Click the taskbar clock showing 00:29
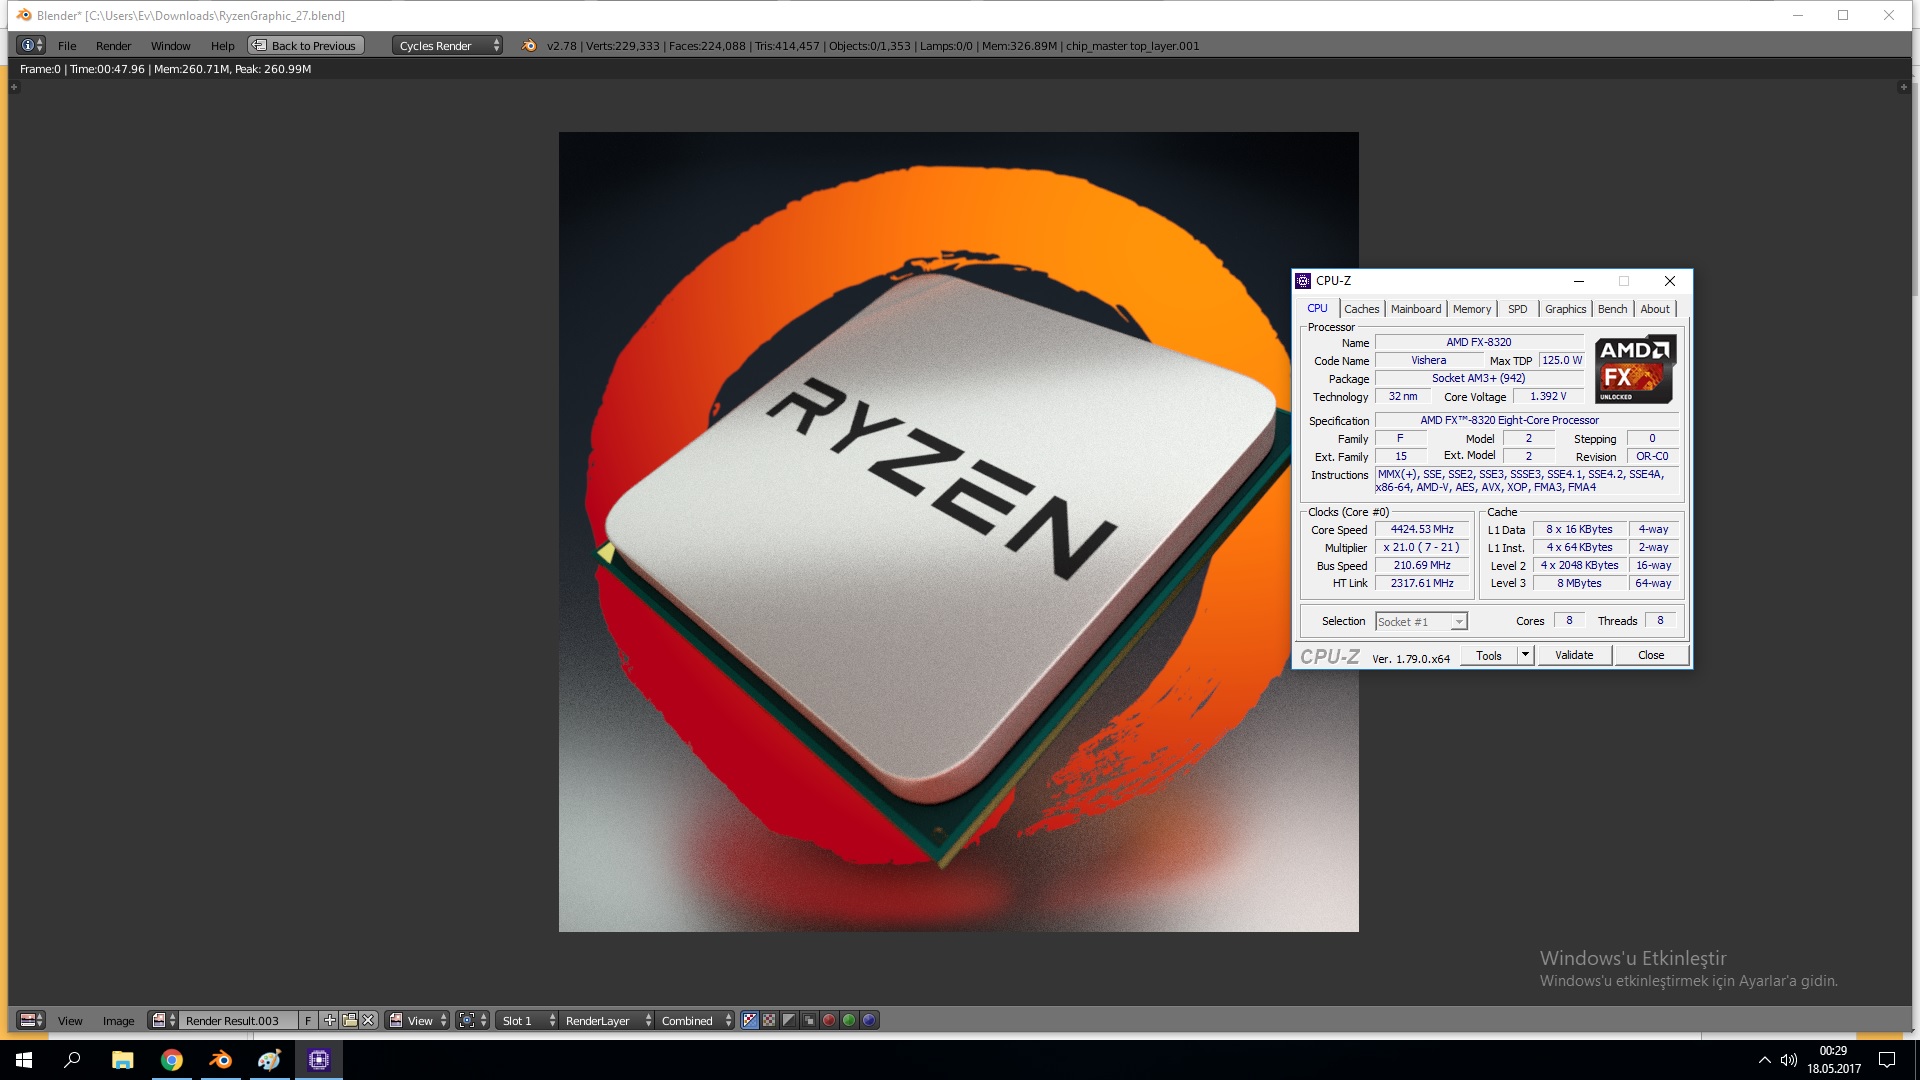 (1834, 1060)
